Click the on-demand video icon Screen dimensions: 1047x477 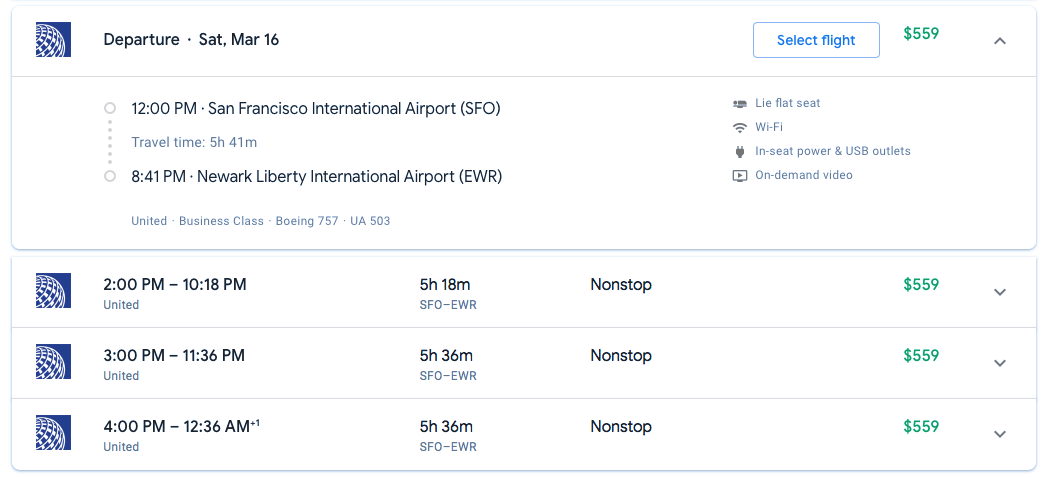pos(740,175)
